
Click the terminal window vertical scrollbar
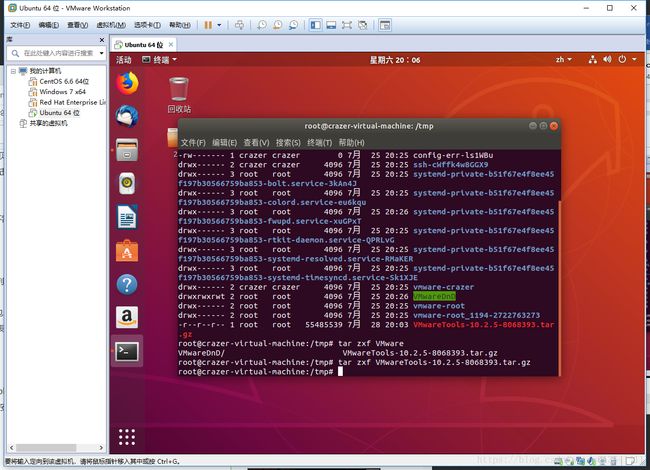[559, 287]
